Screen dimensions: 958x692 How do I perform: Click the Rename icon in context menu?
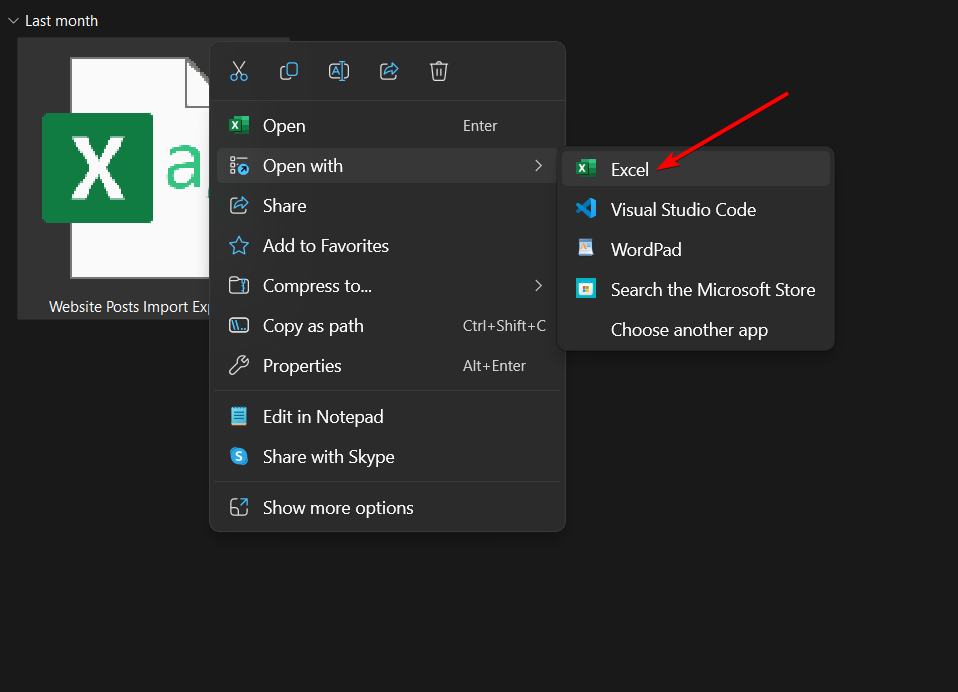339,71
